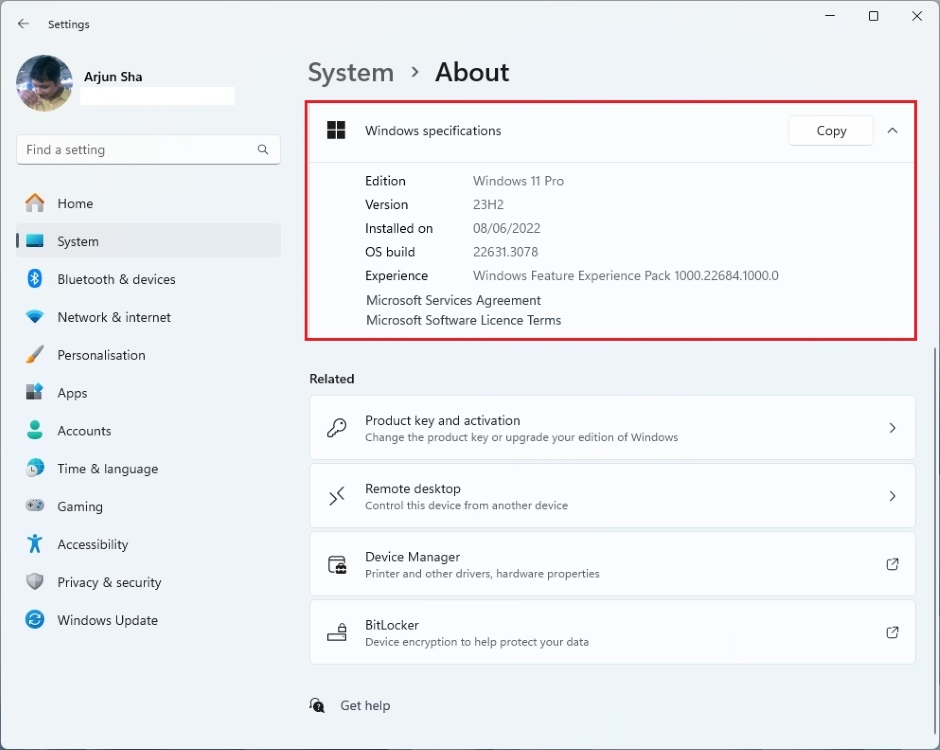Viewport: 940px width, 750px height.
Task: Click the Privacy & security shield icon
Action: [x=34, y=582]
